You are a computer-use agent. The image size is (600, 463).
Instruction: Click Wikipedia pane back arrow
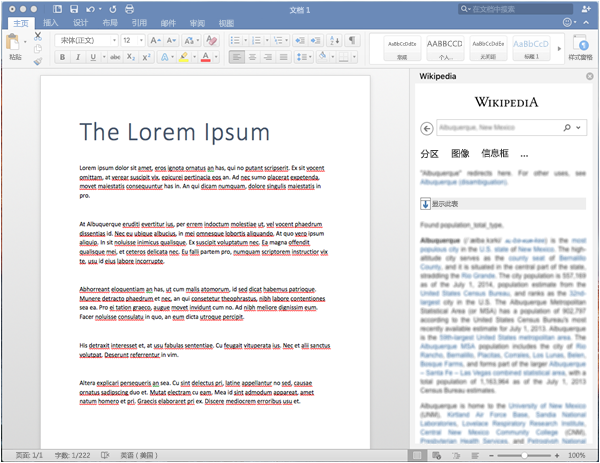coord(427,128)
